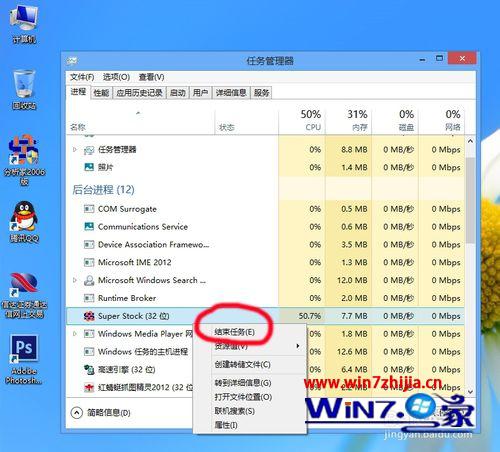The image size is (500, 452).
Task: Select the Runtime Broker row name
Action: [x=127, y=298]
